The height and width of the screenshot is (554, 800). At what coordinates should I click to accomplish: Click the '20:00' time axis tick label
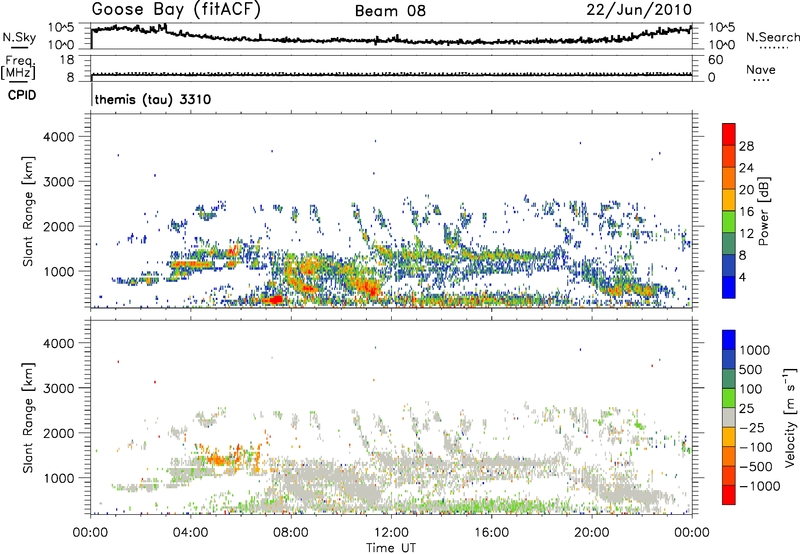(x=591, y=533)
